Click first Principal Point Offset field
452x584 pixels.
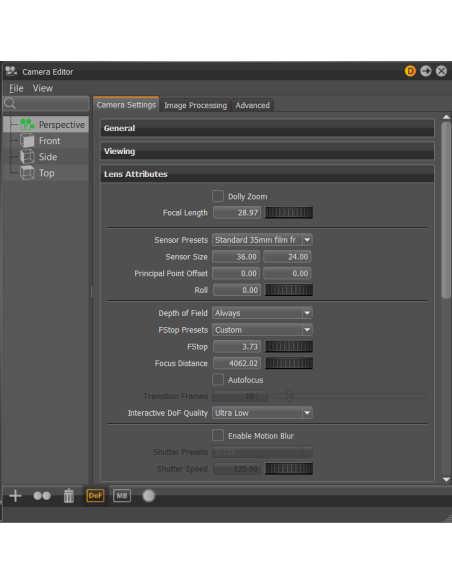point(236,273)
